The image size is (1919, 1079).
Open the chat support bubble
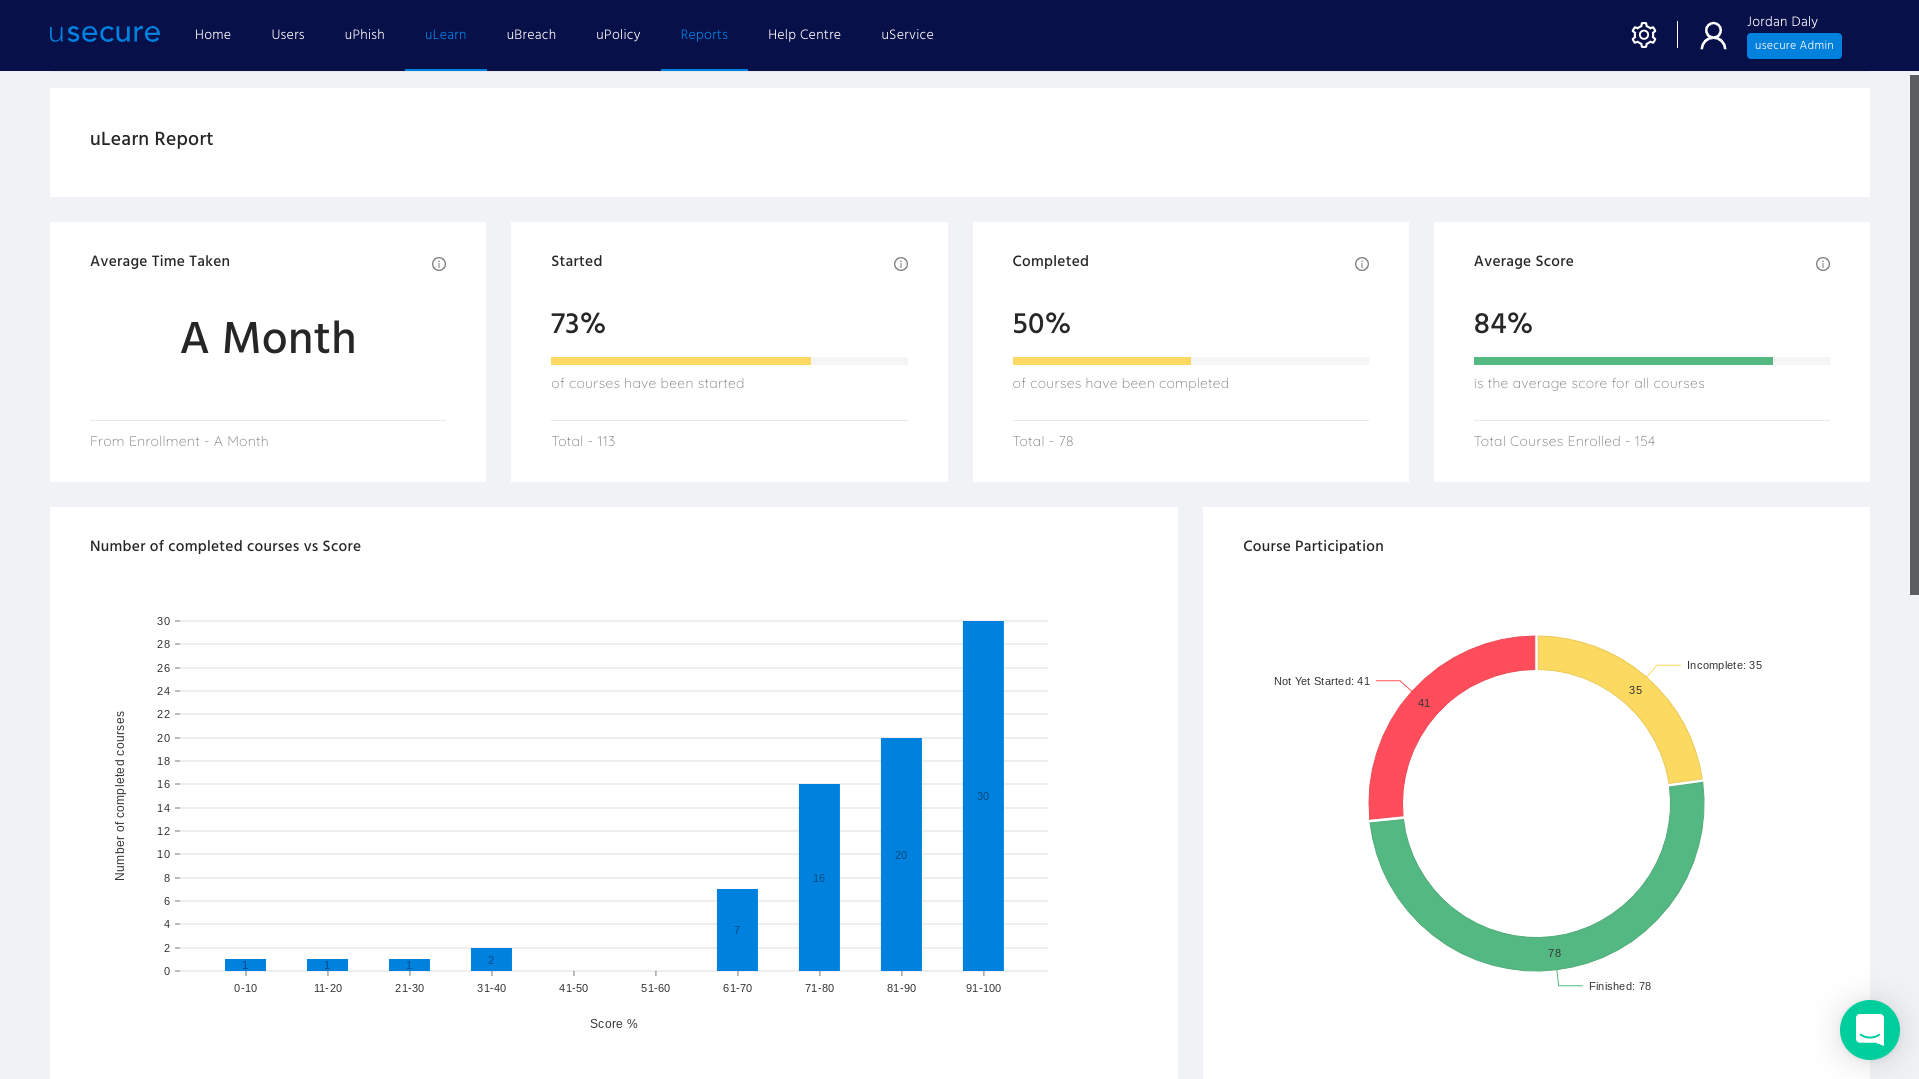tap(1869, 1030)
